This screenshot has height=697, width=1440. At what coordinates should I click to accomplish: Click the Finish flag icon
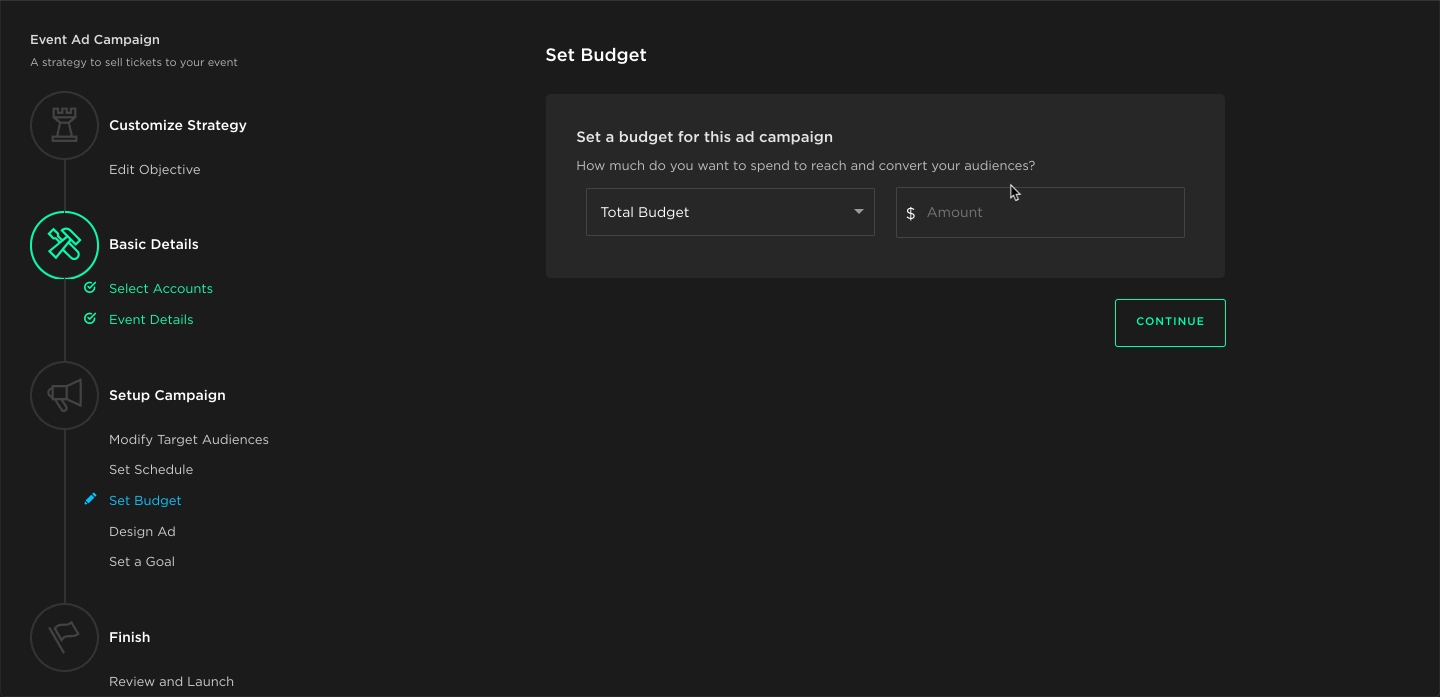pyautogui.click(x=65, y=637)
